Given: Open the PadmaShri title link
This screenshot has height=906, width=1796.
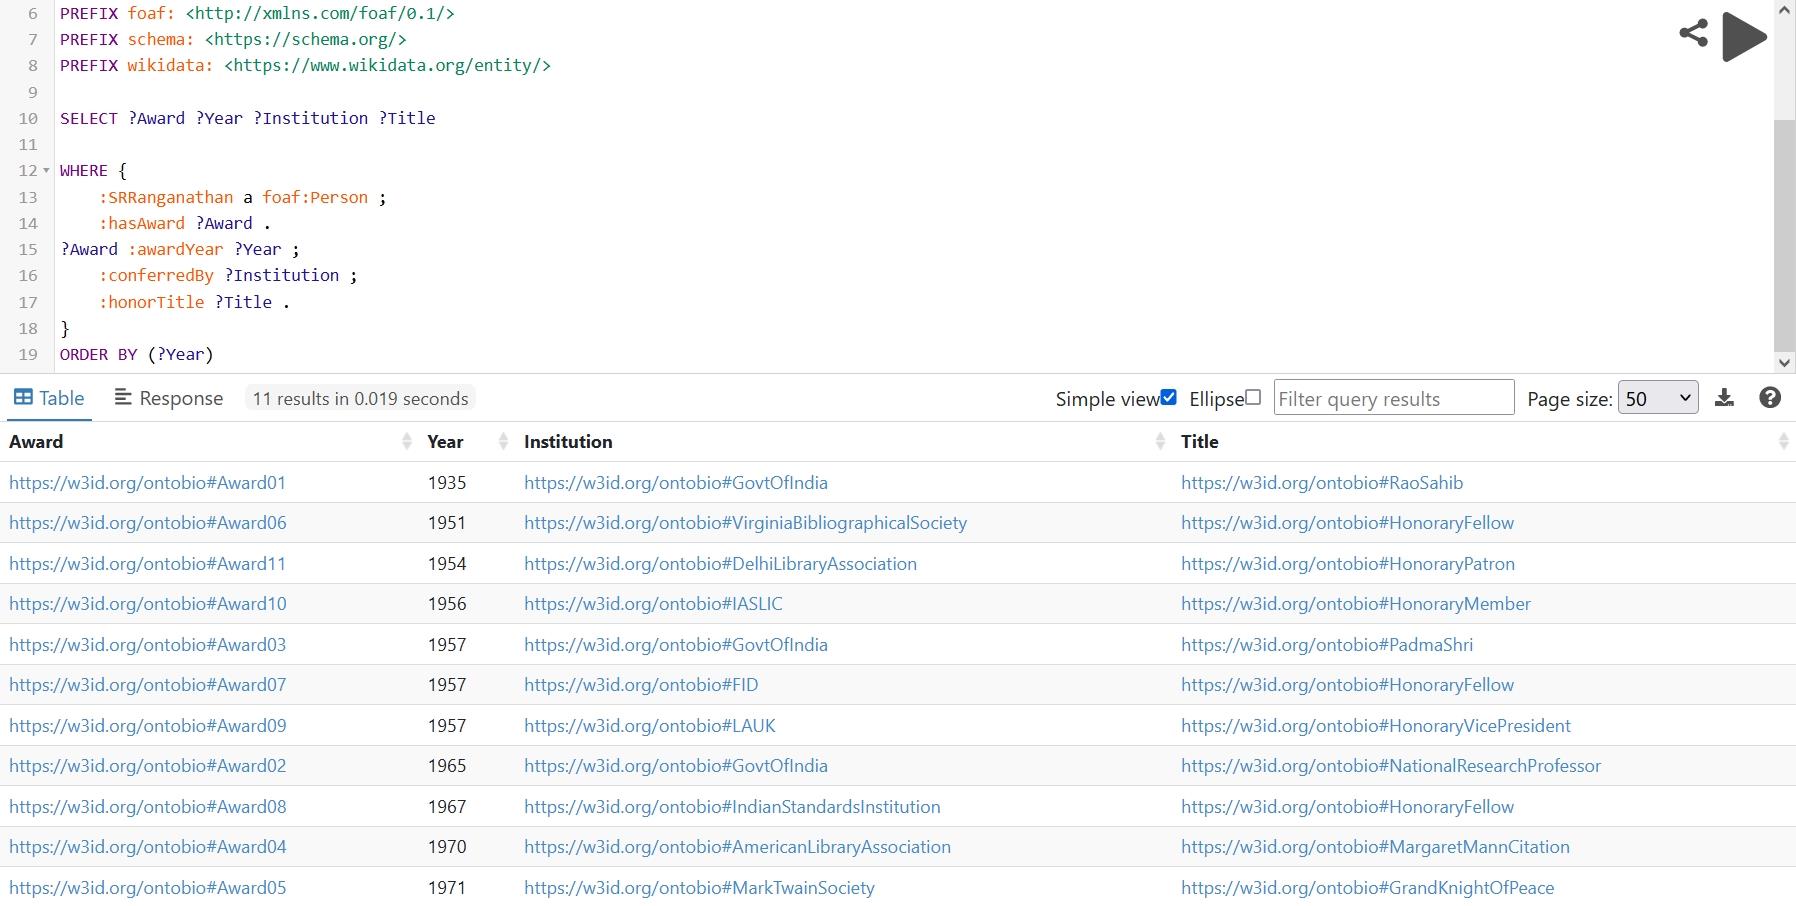Looking at the screenshot, I should click(x=1326, y=645).
